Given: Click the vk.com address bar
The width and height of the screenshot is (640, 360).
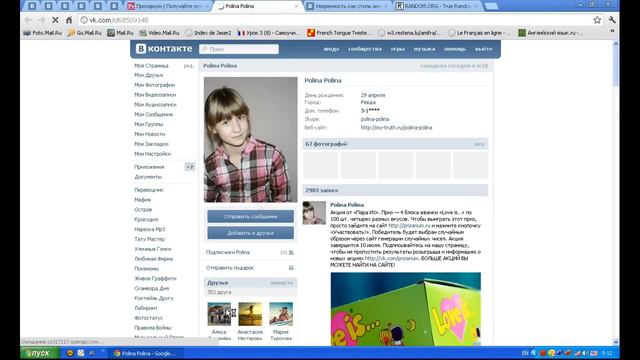Looking at the screenshot, I should (x=335, y=20).
